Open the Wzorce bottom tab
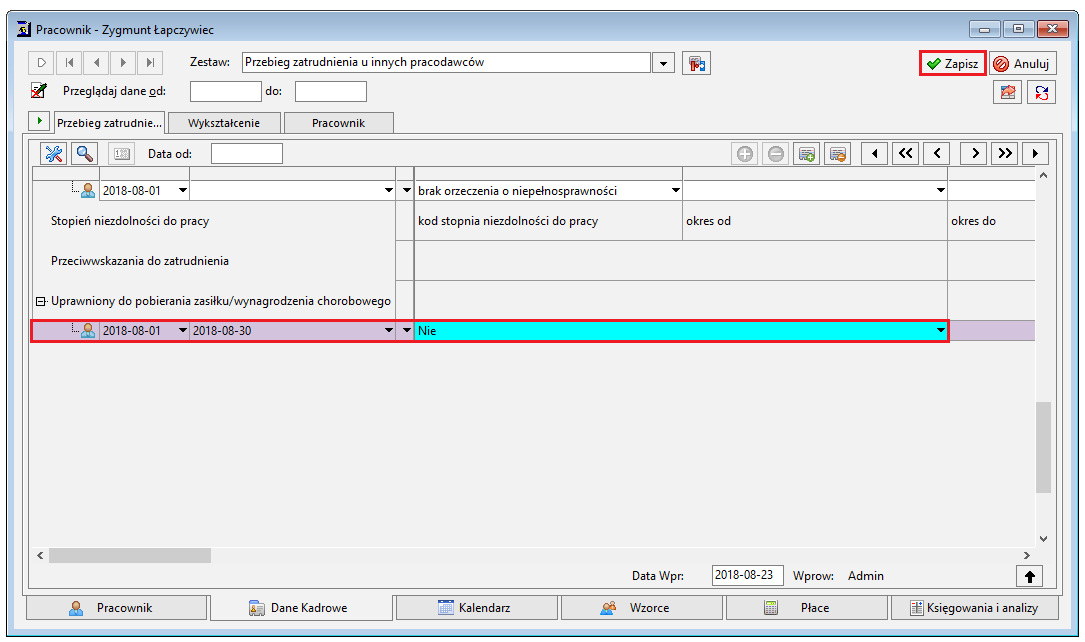Screen dimensions: 1085x642 pyautogui.click(x=642, y=608)
